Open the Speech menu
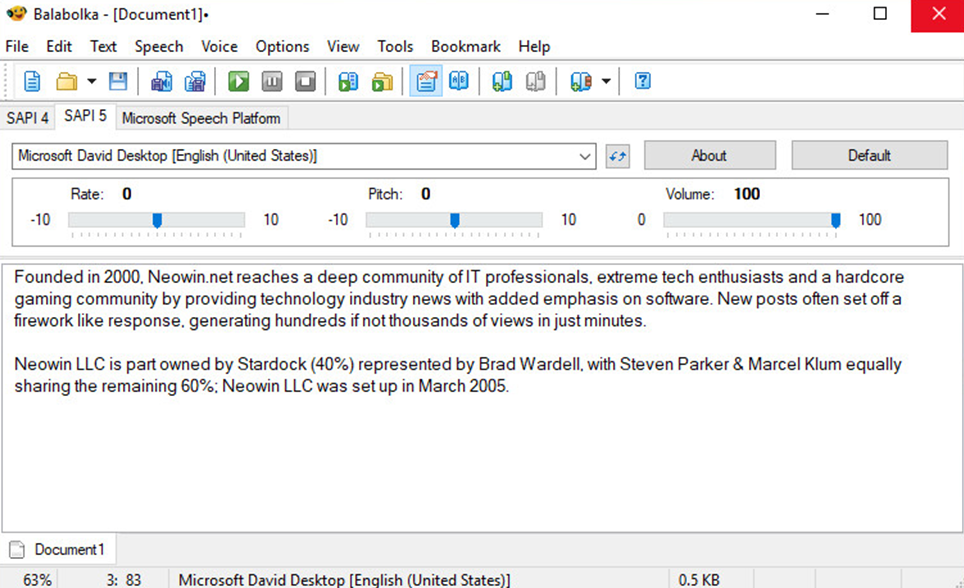Viewport: 964px width, 588px height. (159, 47)
